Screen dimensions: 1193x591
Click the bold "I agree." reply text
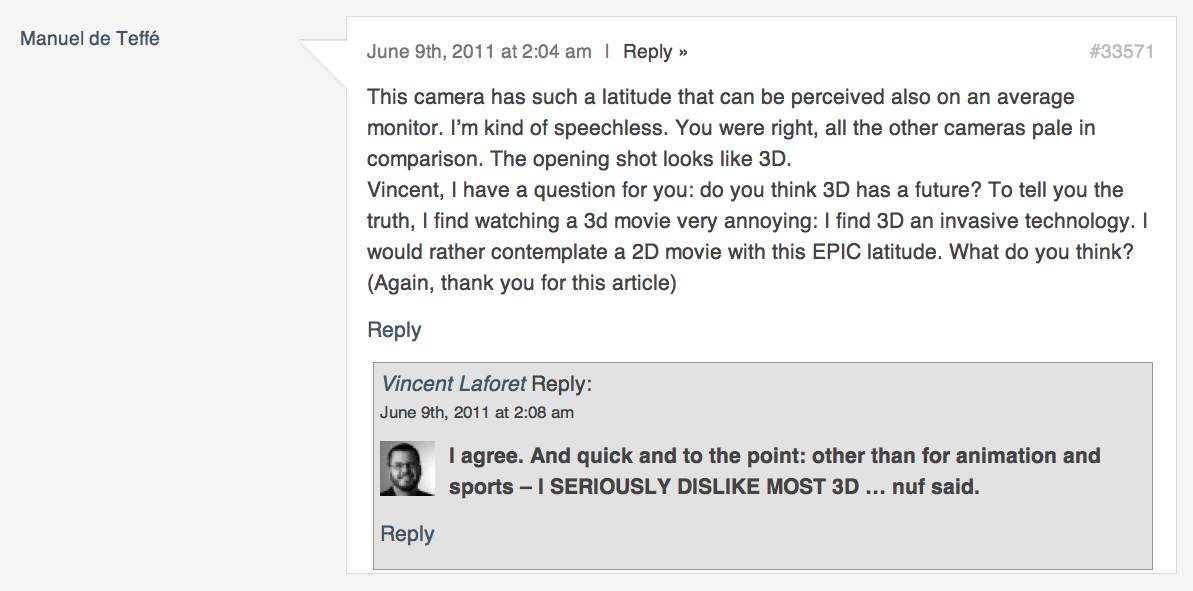pyautogui.click(x=485, y=456)
